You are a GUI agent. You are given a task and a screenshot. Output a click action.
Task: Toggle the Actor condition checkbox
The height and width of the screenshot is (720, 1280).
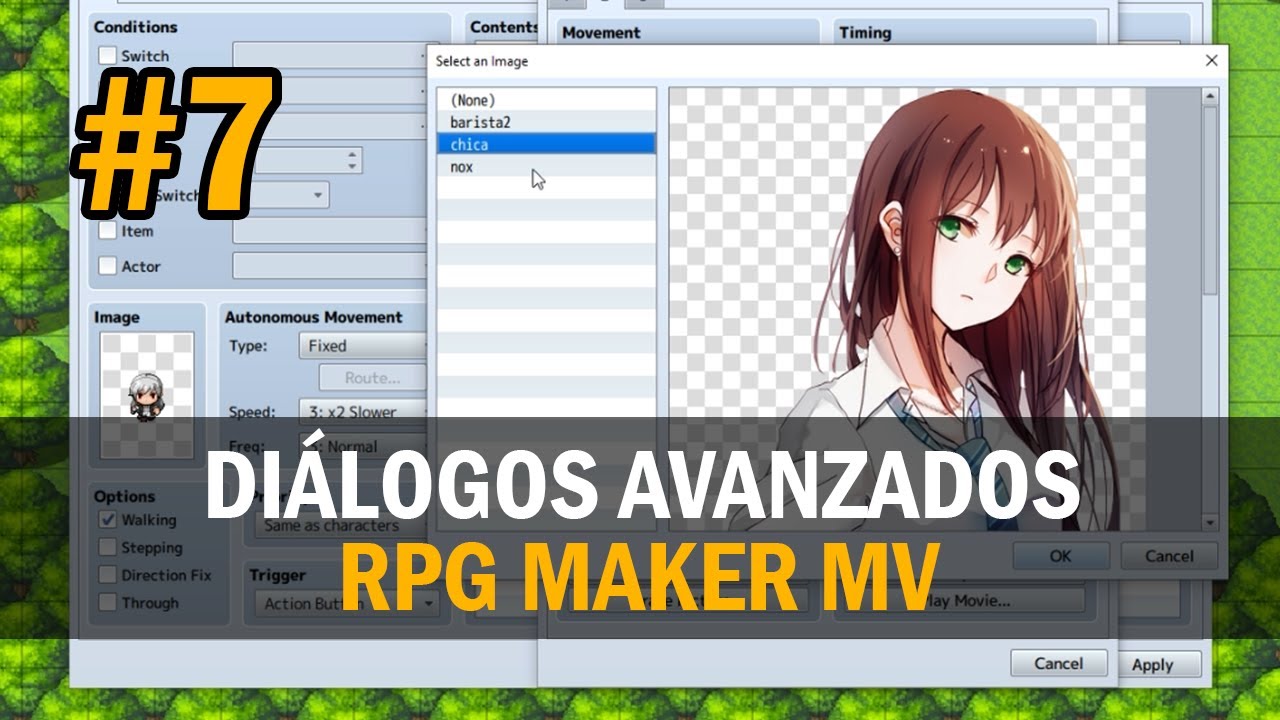(107, 266)
